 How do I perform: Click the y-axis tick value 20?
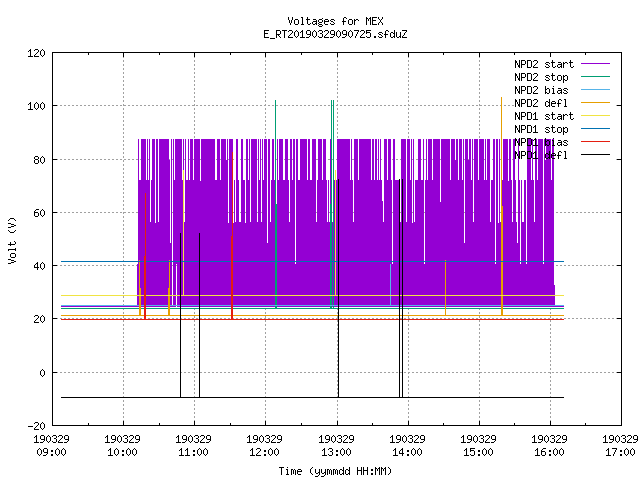coord(39,320)
